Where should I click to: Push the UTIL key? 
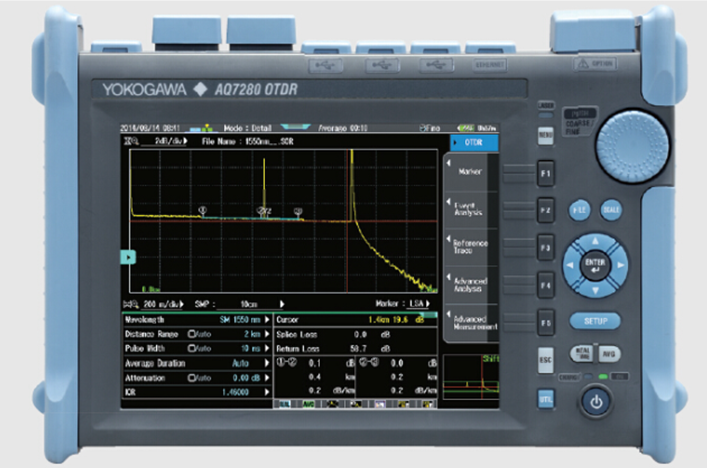tap(546, 399)
